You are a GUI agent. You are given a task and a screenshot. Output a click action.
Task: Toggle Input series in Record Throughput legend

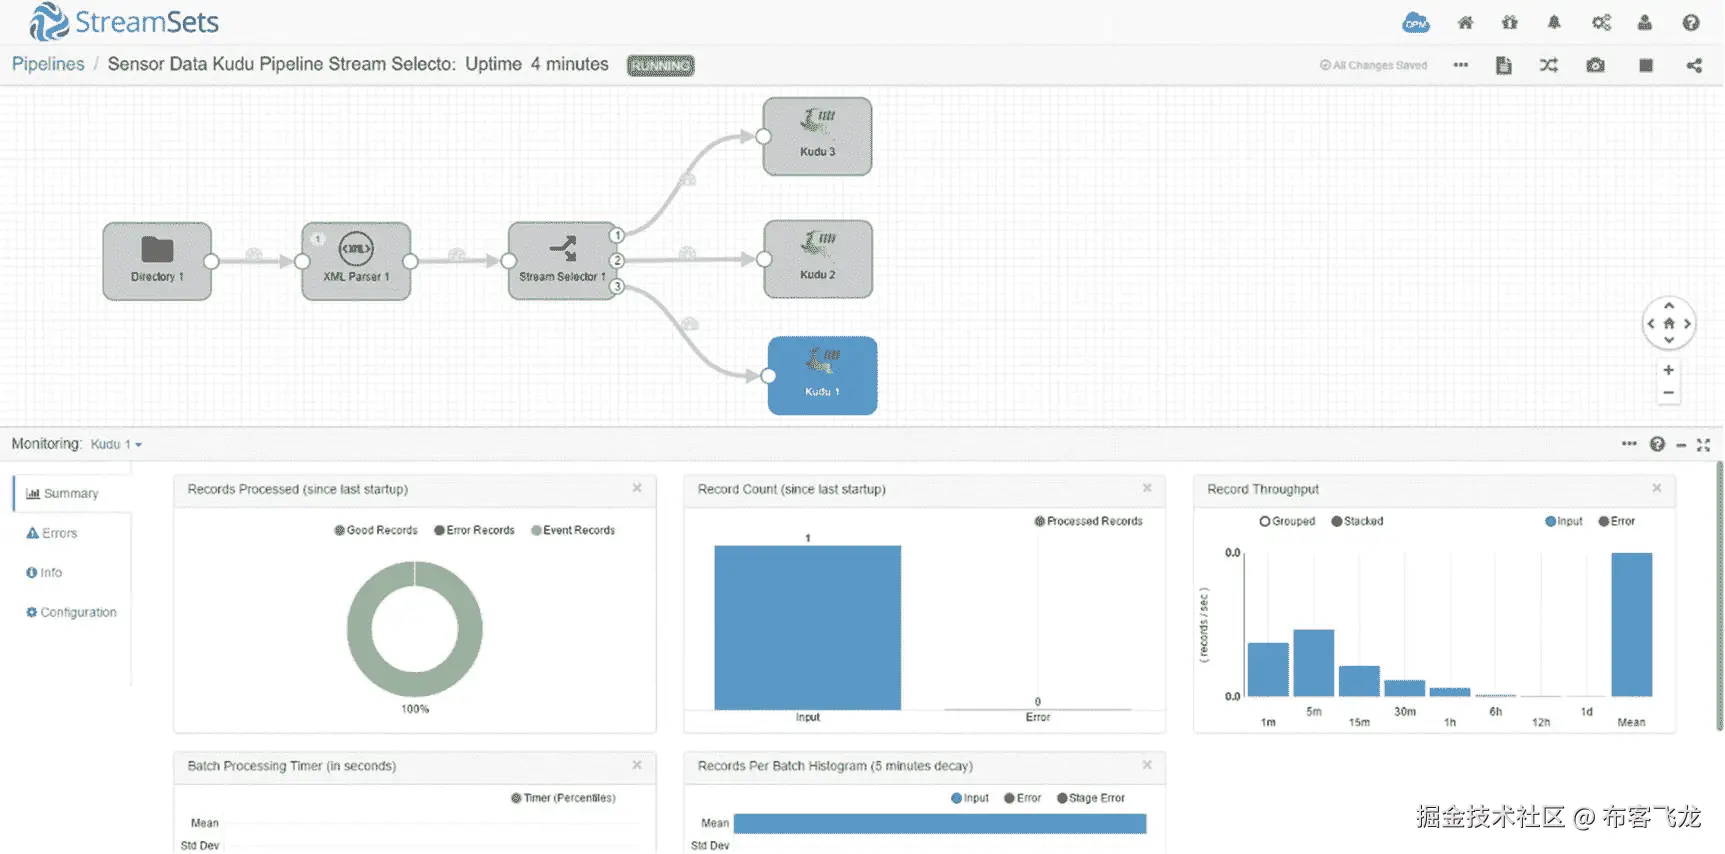click(1564, 521)
